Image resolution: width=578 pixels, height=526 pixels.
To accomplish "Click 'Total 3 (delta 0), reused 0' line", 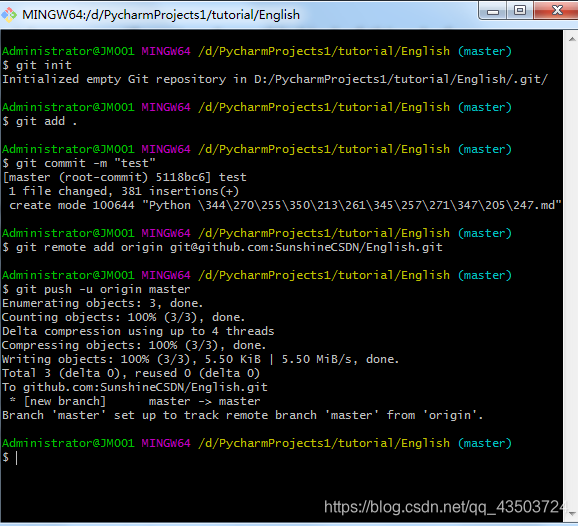I will (x=131, y=373).
